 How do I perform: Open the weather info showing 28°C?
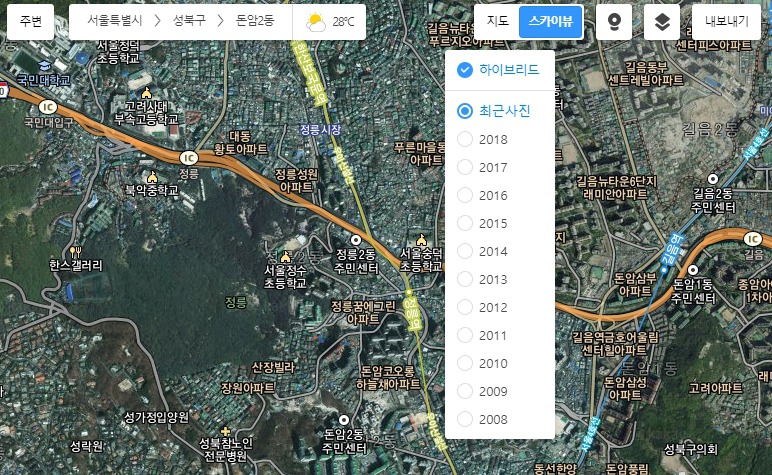(x=329, y=22)
